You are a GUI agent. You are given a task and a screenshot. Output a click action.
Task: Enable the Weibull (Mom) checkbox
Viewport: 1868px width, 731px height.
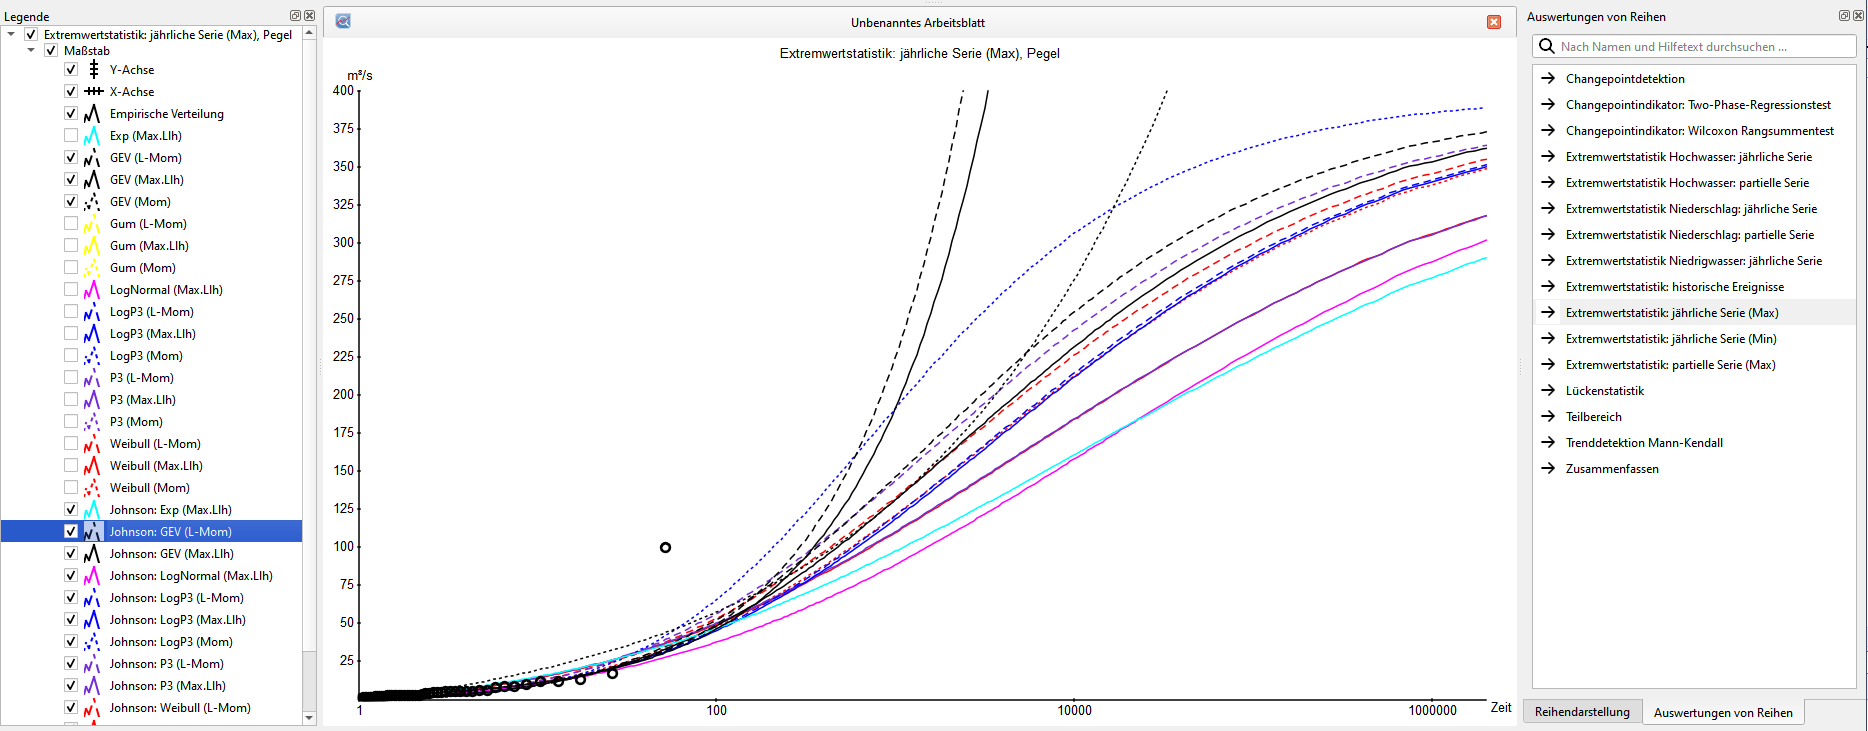click(71, 488)
